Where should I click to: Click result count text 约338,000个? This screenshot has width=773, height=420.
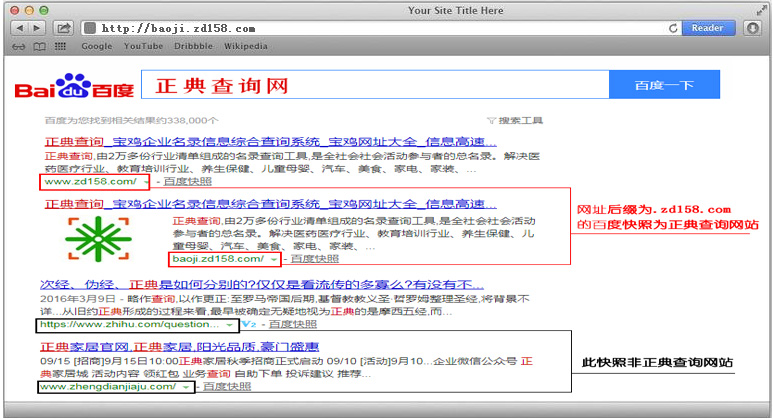point(131,120)
